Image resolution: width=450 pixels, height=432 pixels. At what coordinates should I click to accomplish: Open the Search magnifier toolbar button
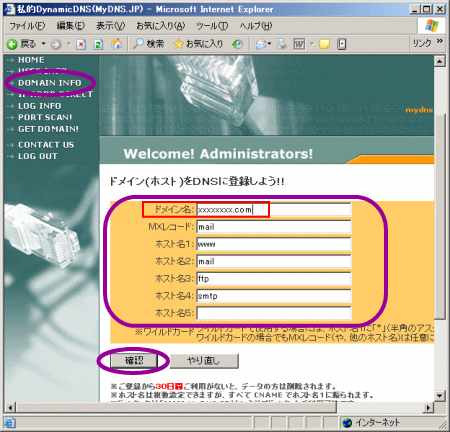(x=148, y=44)
